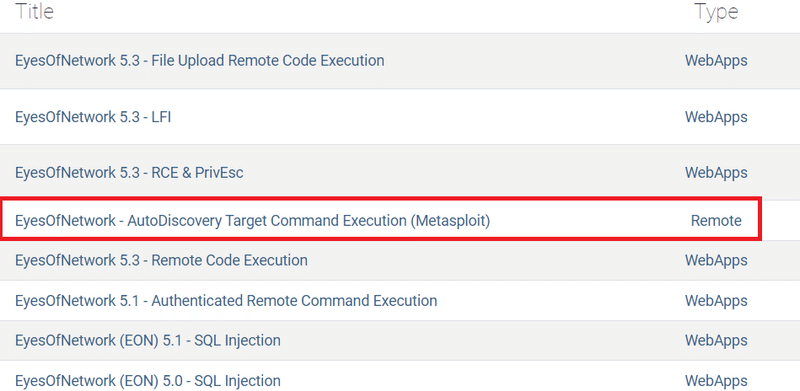Click the Remote type in the highlighted row

coord(716,221)
